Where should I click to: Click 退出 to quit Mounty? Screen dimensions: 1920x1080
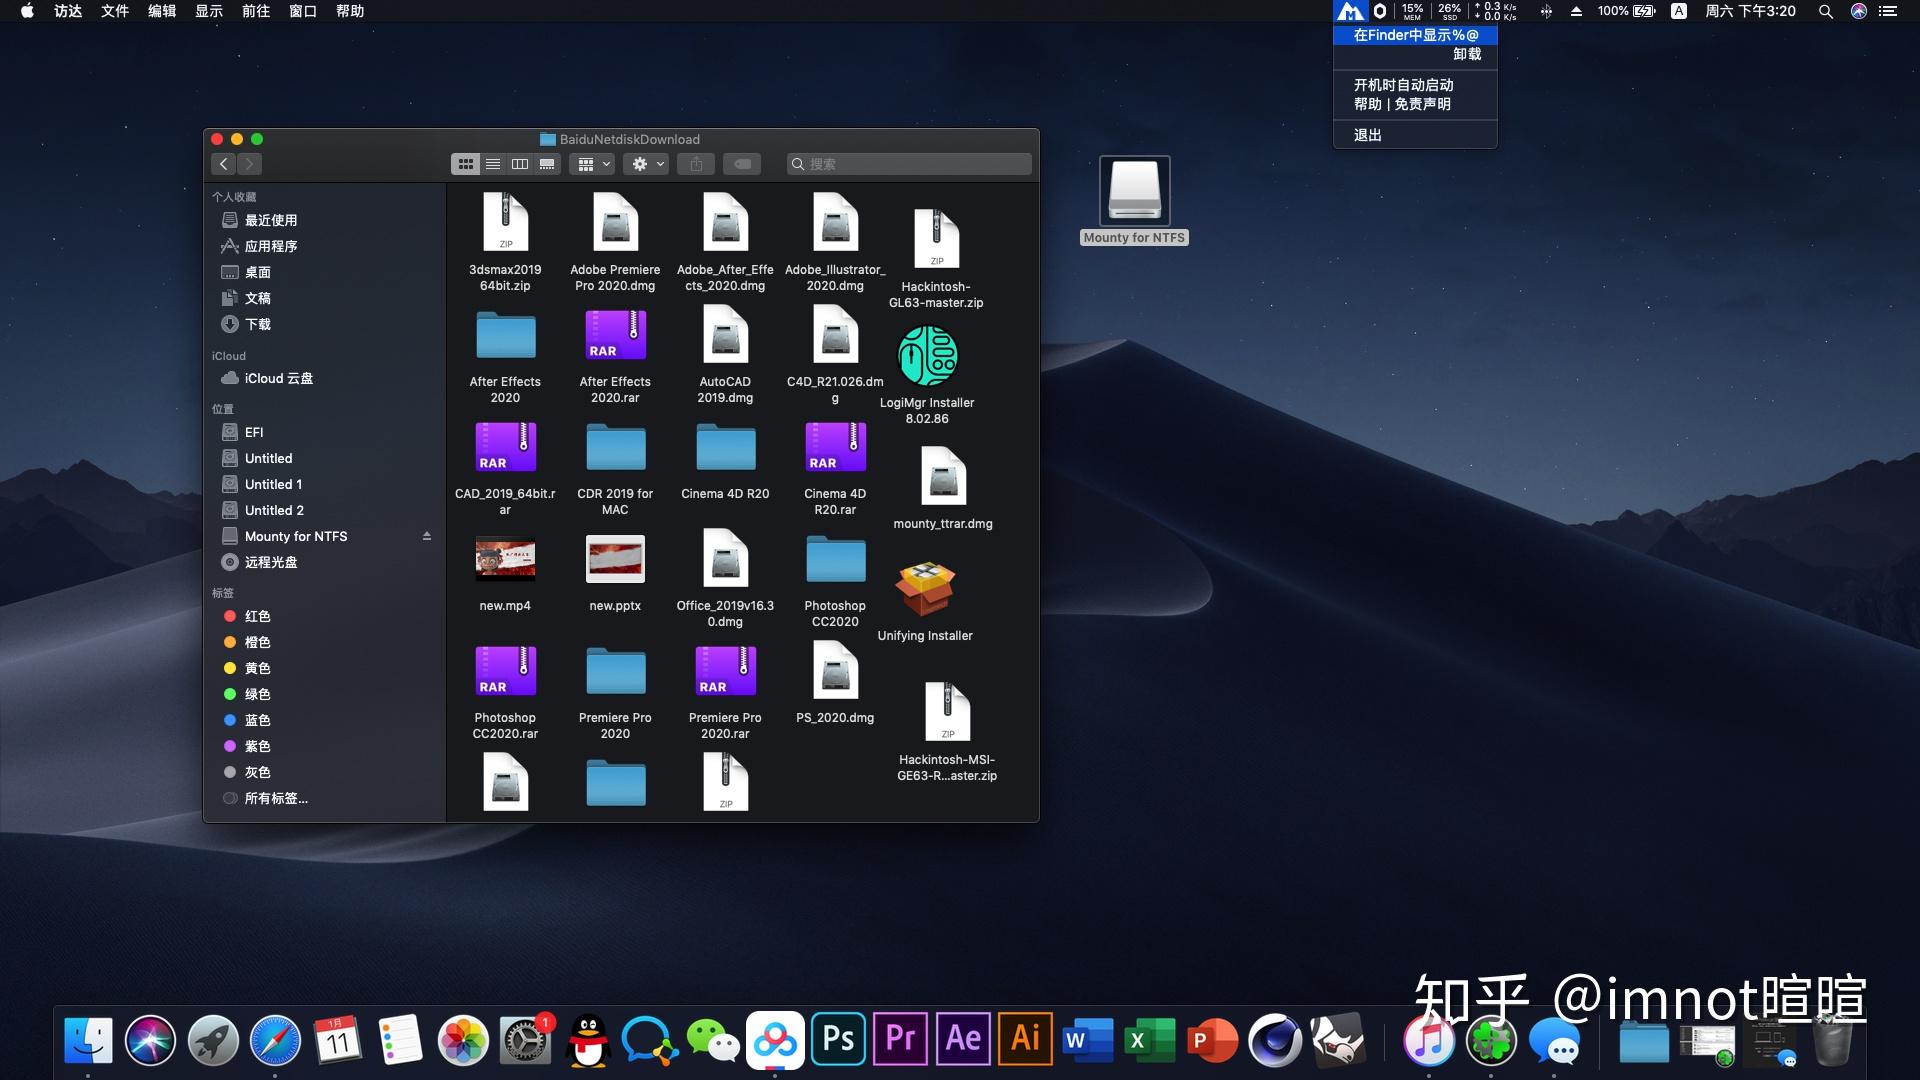[1367, 135]
